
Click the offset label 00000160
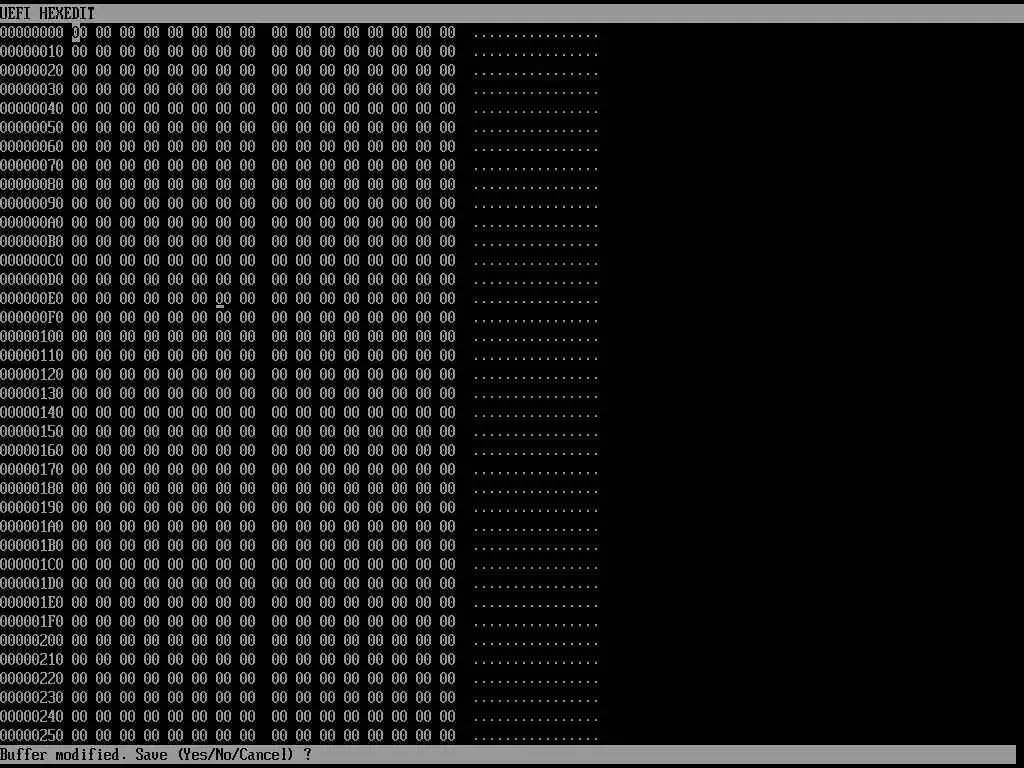click(x=32, y=451)
